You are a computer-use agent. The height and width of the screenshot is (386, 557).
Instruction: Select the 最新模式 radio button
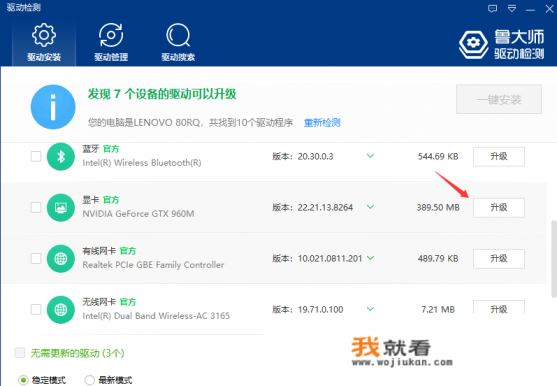pos(90,380)
